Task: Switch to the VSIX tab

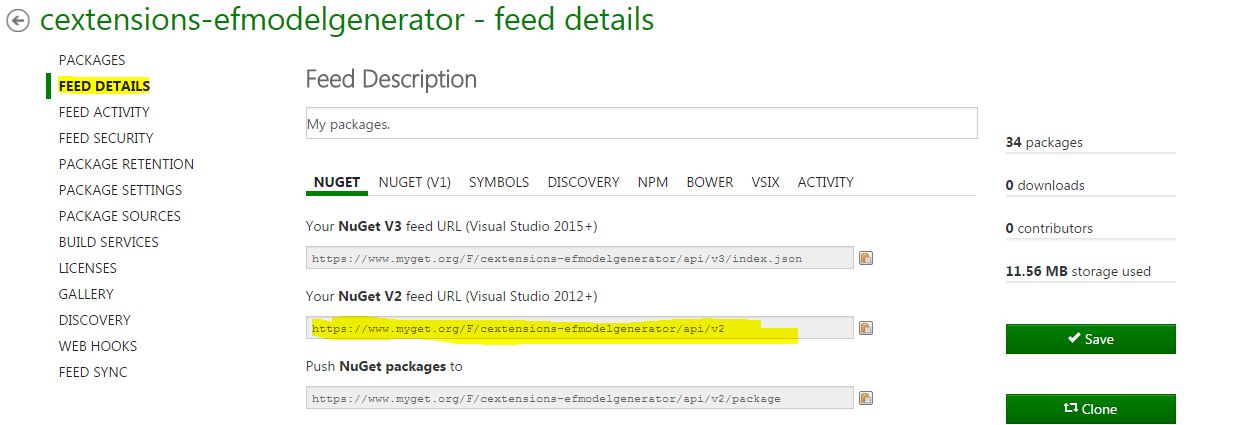Action: pos(766,182)
